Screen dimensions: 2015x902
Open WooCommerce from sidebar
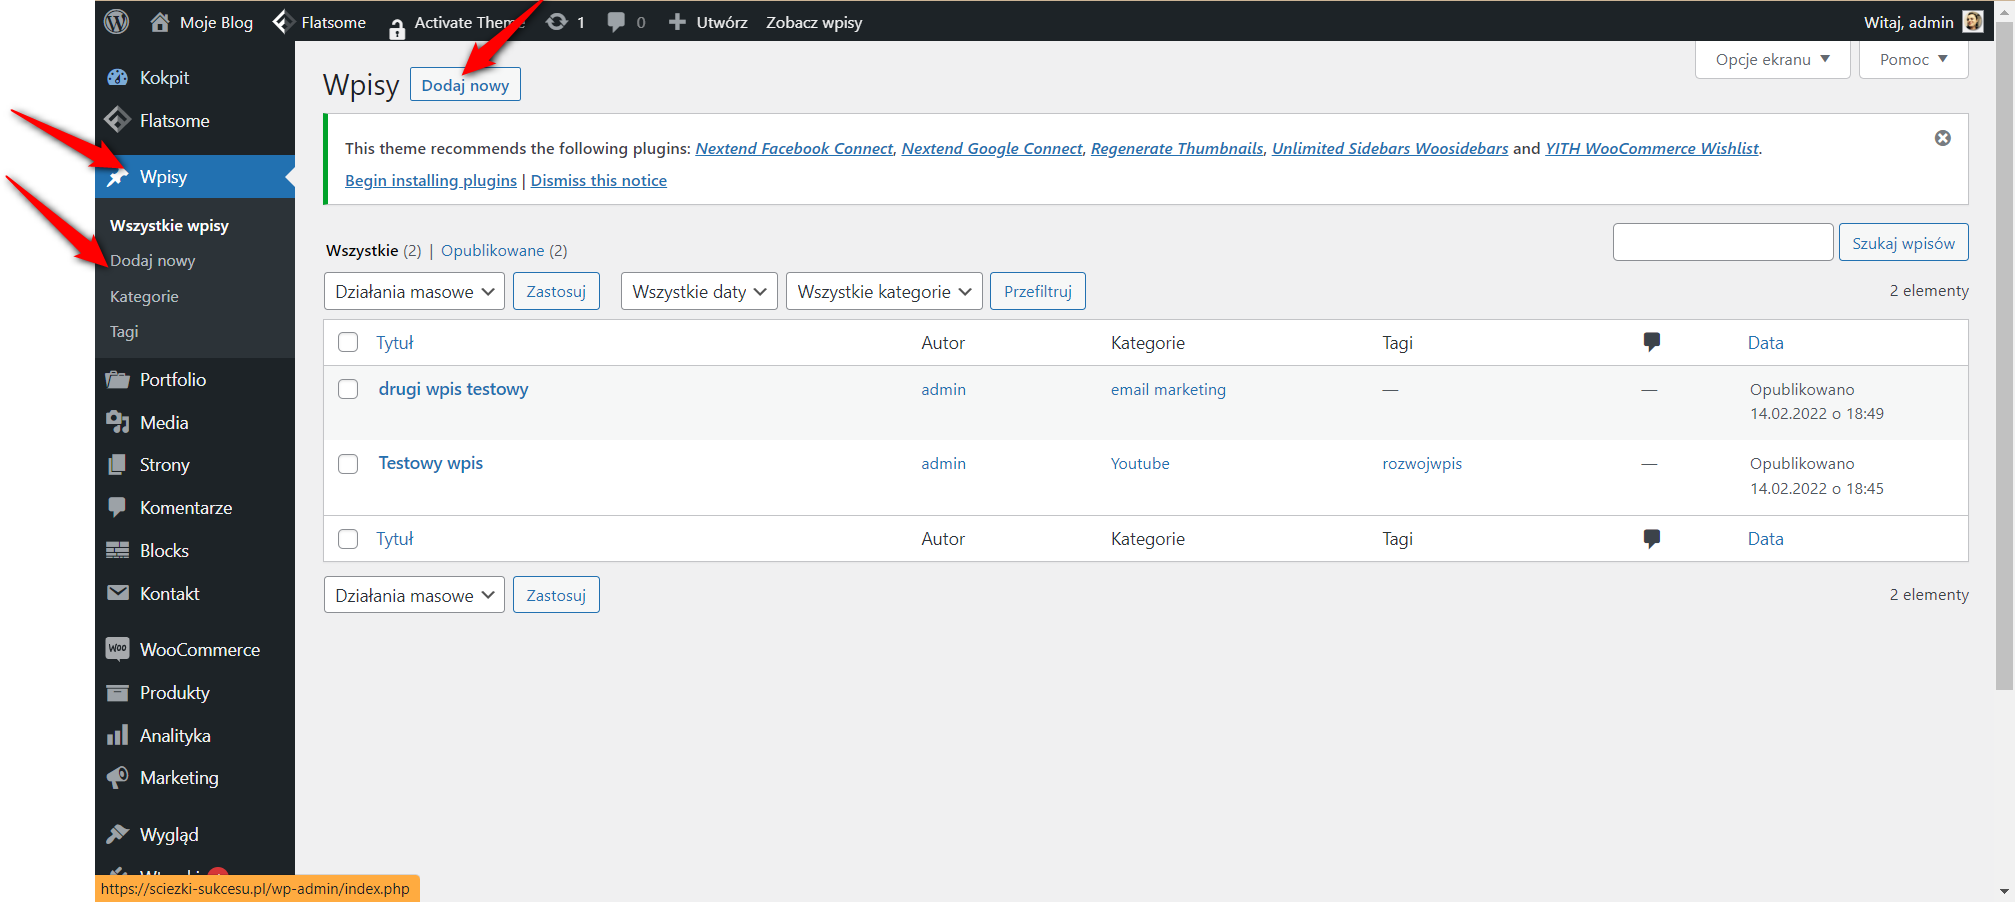tap(199, 650)
